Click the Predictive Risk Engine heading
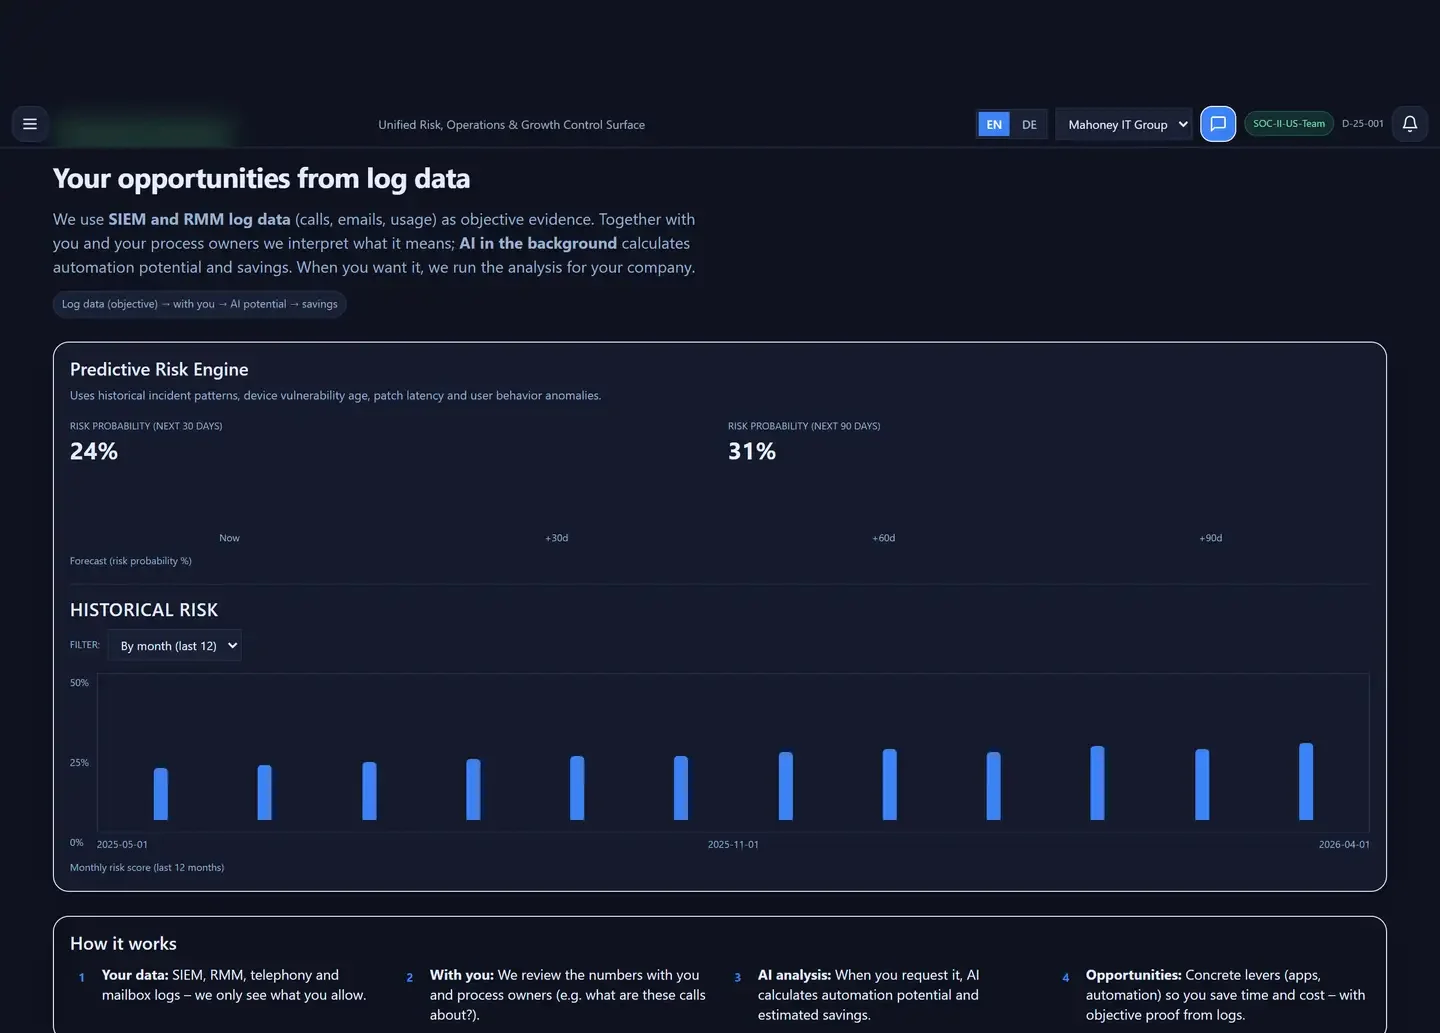This screenshot has width=1440, height=1033. [158, 369]
